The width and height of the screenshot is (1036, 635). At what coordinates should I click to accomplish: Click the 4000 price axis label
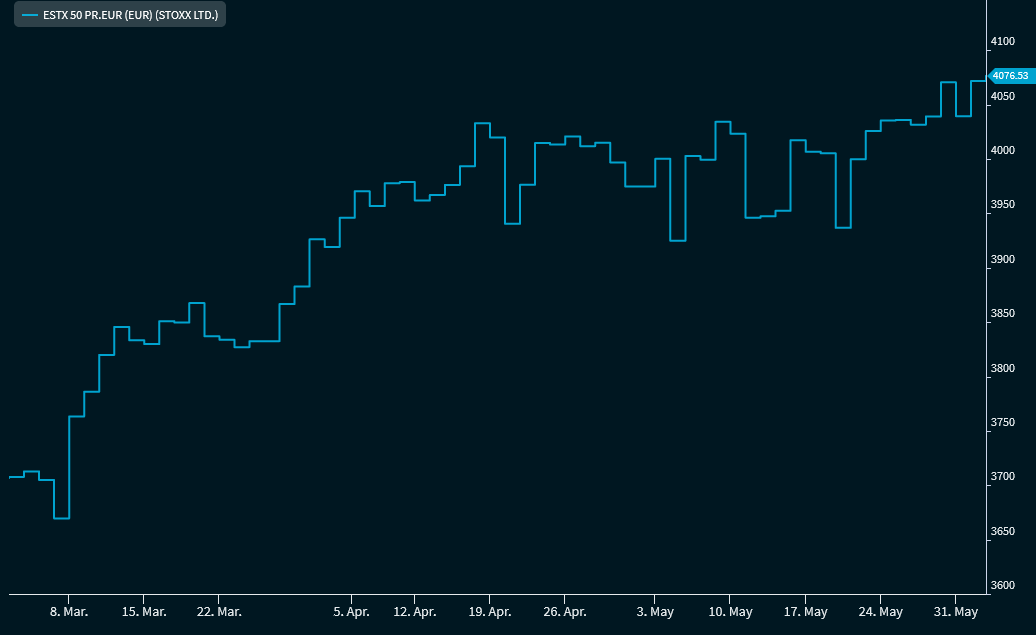click(1002, 151)
